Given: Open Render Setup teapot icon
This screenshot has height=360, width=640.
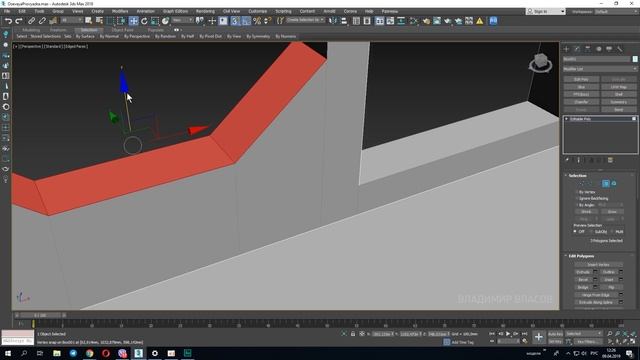Looking at the screenshot, I should coord(426,21).
